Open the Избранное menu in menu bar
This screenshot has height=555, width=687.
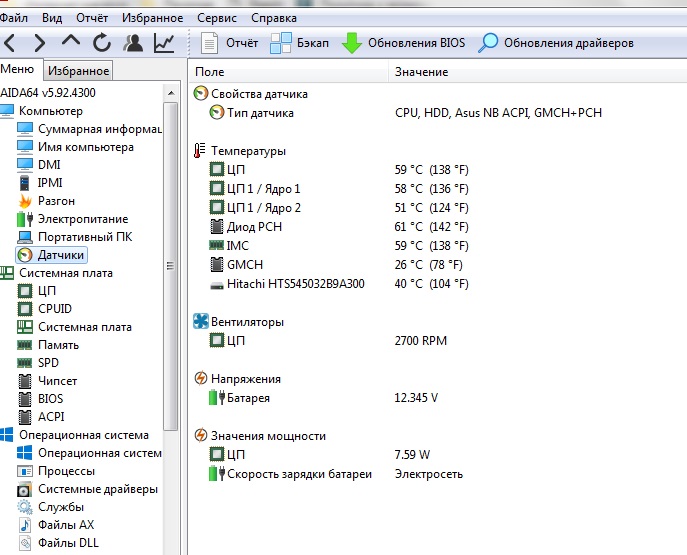[x=152, y=18]
